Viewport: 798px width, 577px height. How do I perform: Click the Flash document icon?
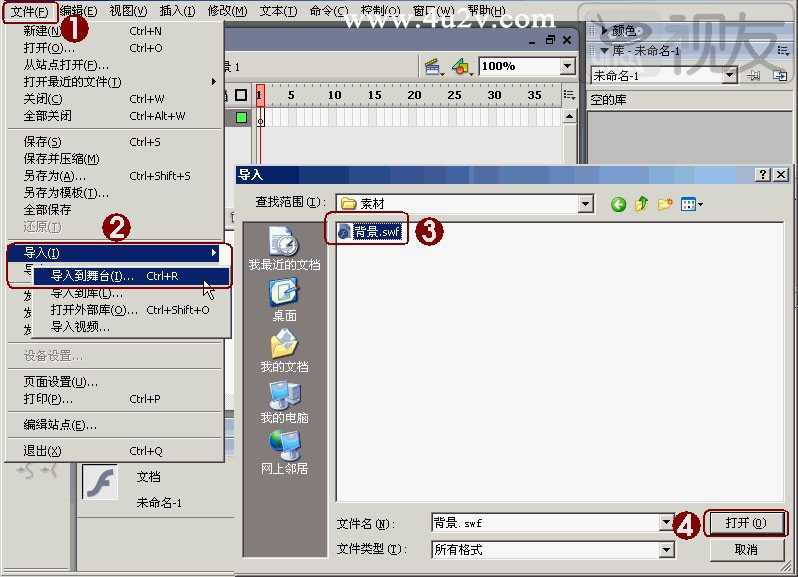click(100, 482)
